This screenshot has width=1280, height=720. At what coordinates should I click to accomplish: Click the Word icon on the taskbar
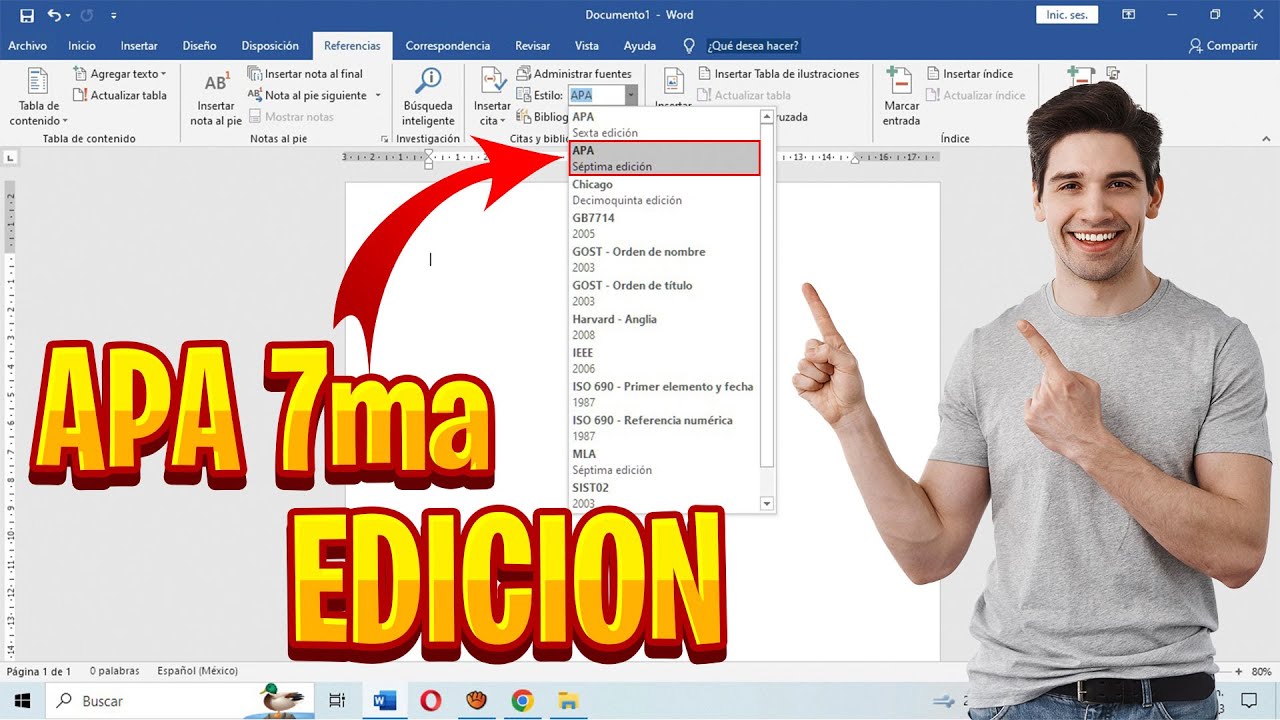[x=384, y=701]
